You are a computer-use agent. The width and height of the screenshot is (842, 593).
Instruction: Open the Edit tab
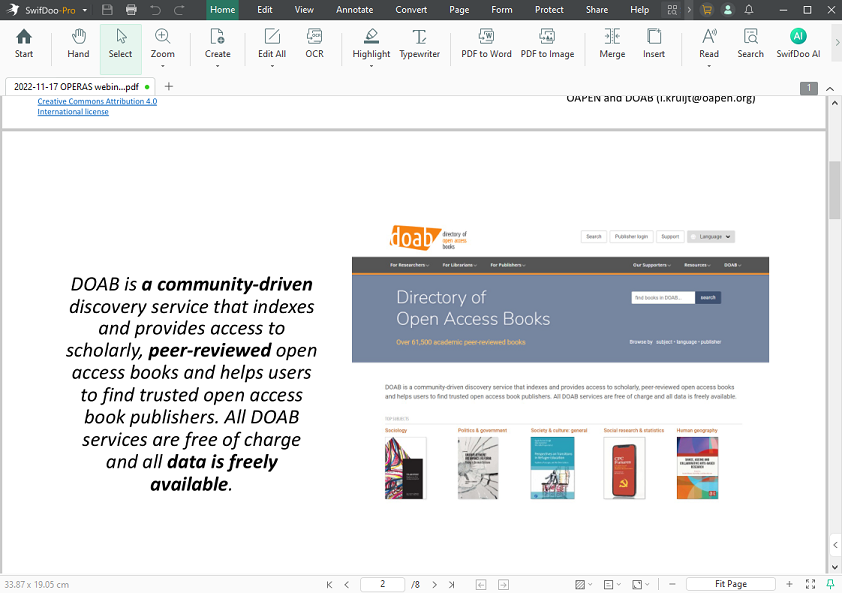[x=265, y=10]
